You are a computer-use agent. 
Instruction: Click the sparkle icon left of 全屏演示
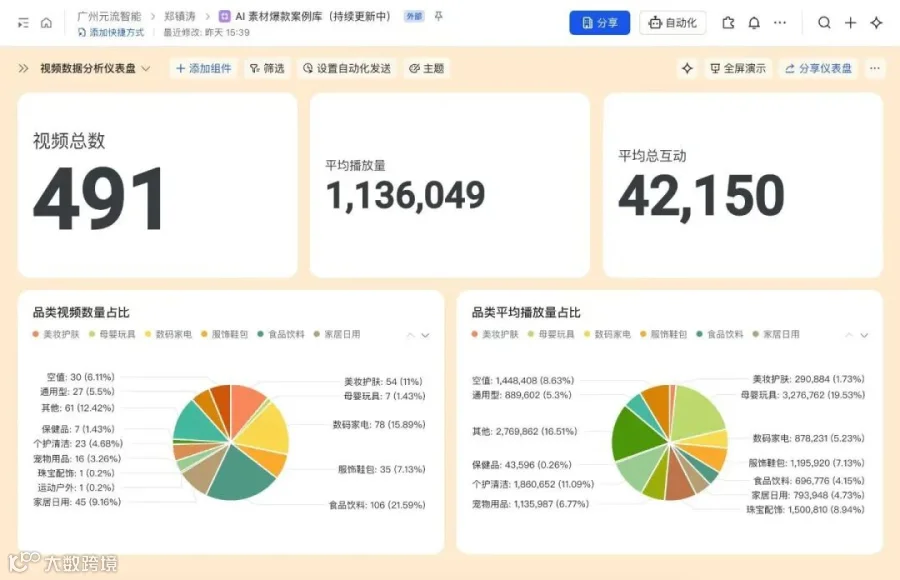click(687, 68)
